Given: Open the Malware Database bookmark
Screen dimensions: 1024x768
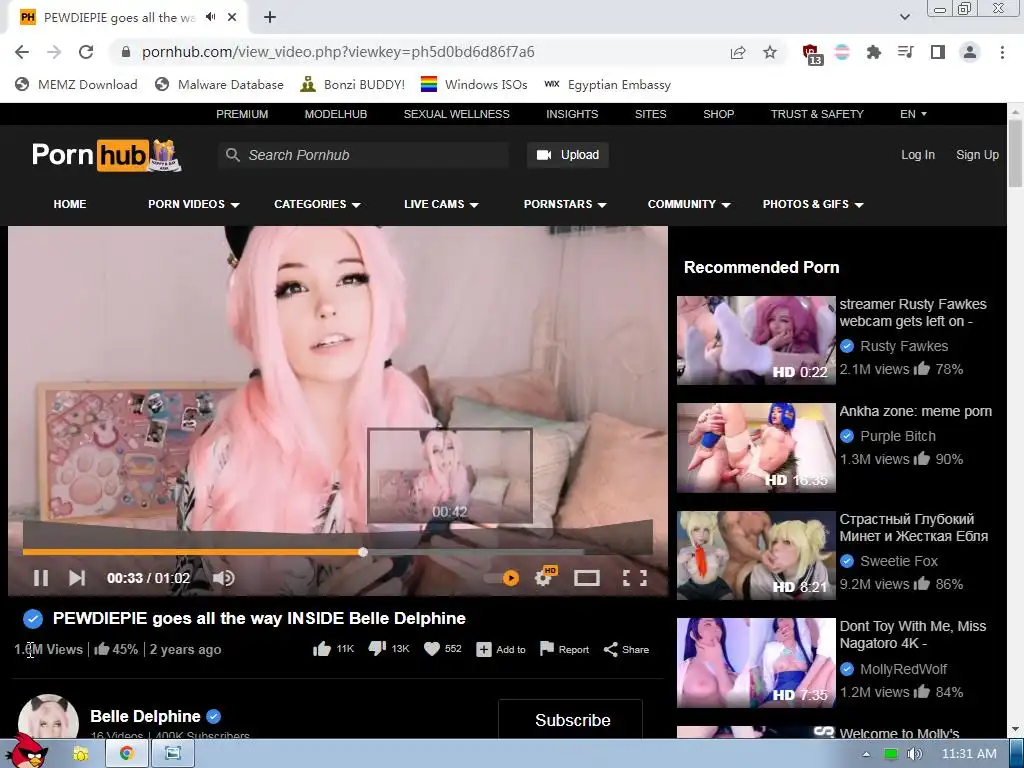Looking at the screenshot, I should coord(219,84).
